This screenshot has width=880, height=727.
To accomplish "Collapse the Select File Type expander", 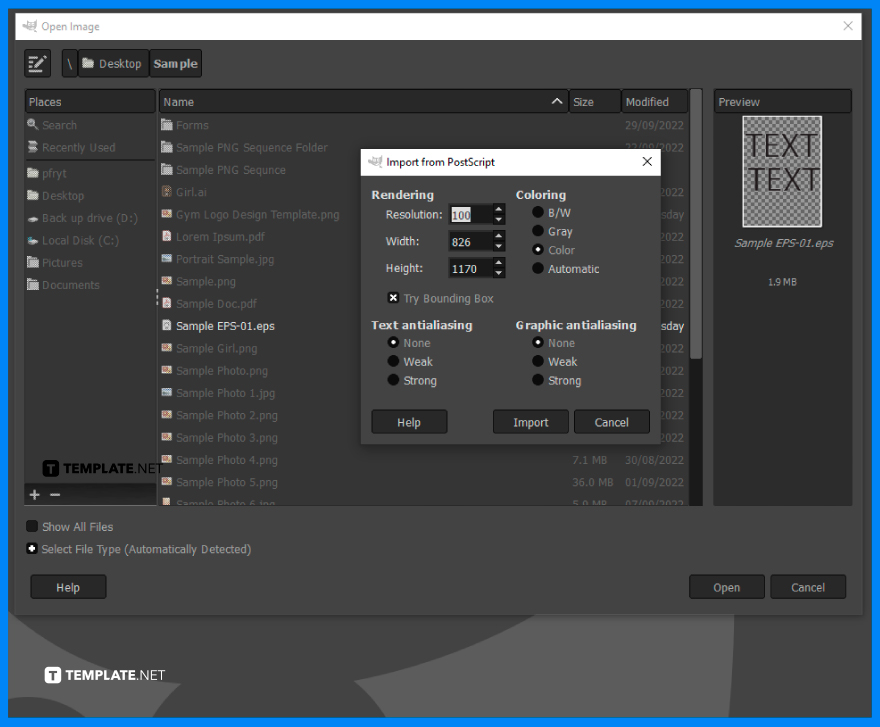I will pyautogui.click(x=31, y=548).
